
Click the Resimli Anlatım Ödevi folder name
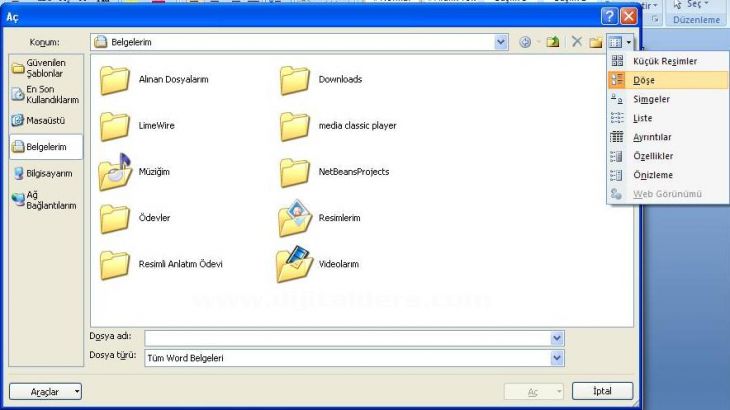coord(181,264)
